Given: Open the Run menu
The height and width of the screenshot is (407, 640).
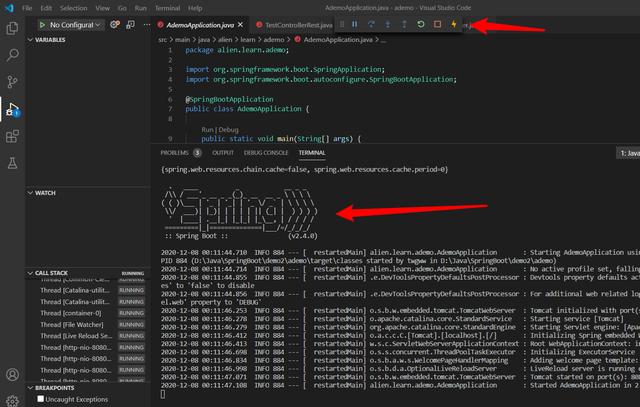Looking at the screenshot, I should point(140,8).
